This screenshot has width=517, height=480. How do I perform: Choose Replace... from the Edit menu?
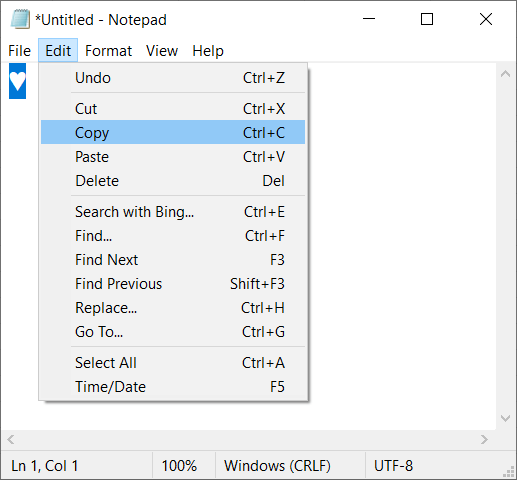(173, 307)
